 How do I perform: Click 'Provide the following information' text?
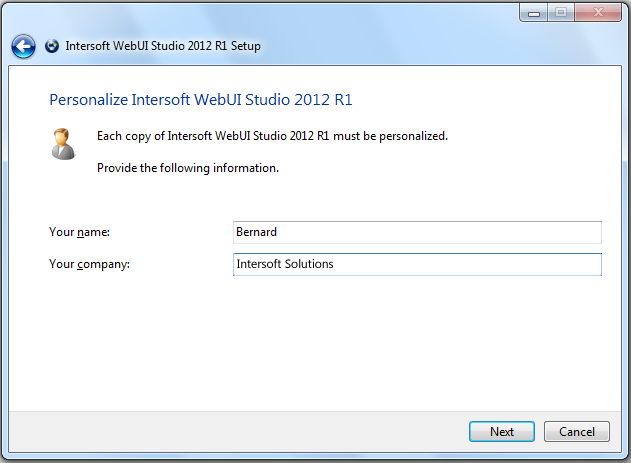click(187, 168)
